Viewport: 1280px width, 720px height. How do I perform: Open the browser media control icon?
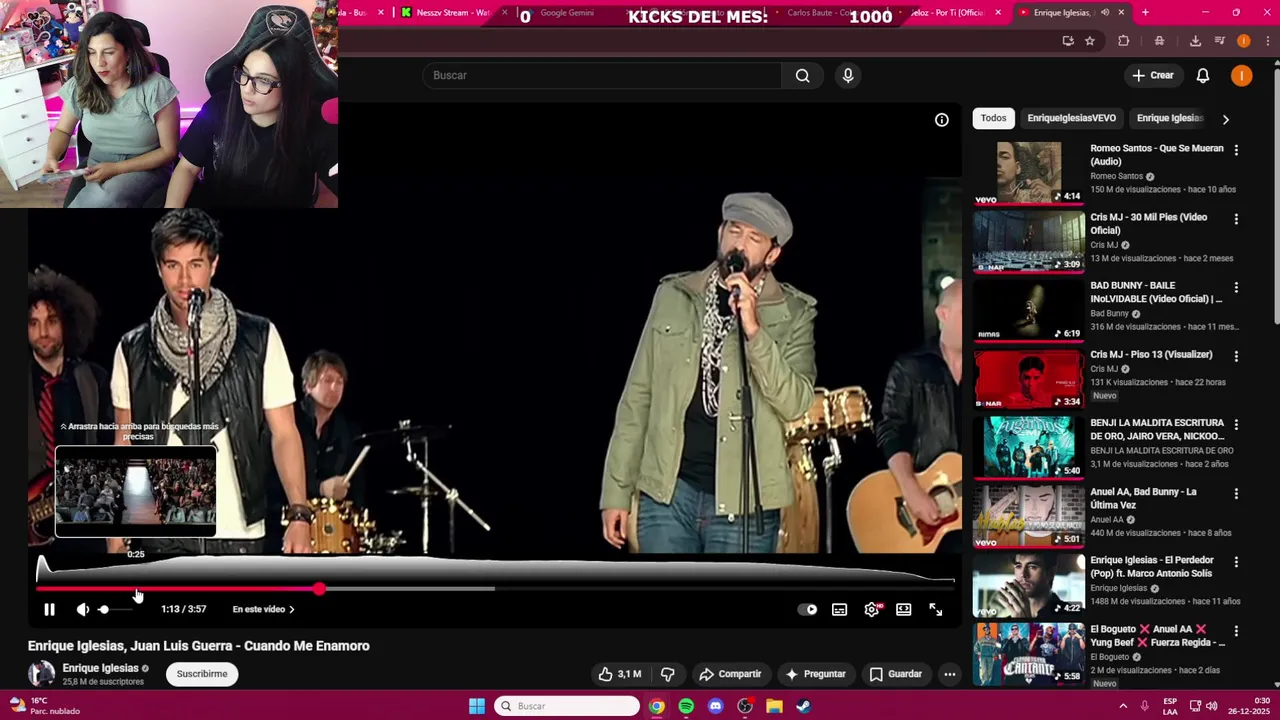pos(1219,41)
